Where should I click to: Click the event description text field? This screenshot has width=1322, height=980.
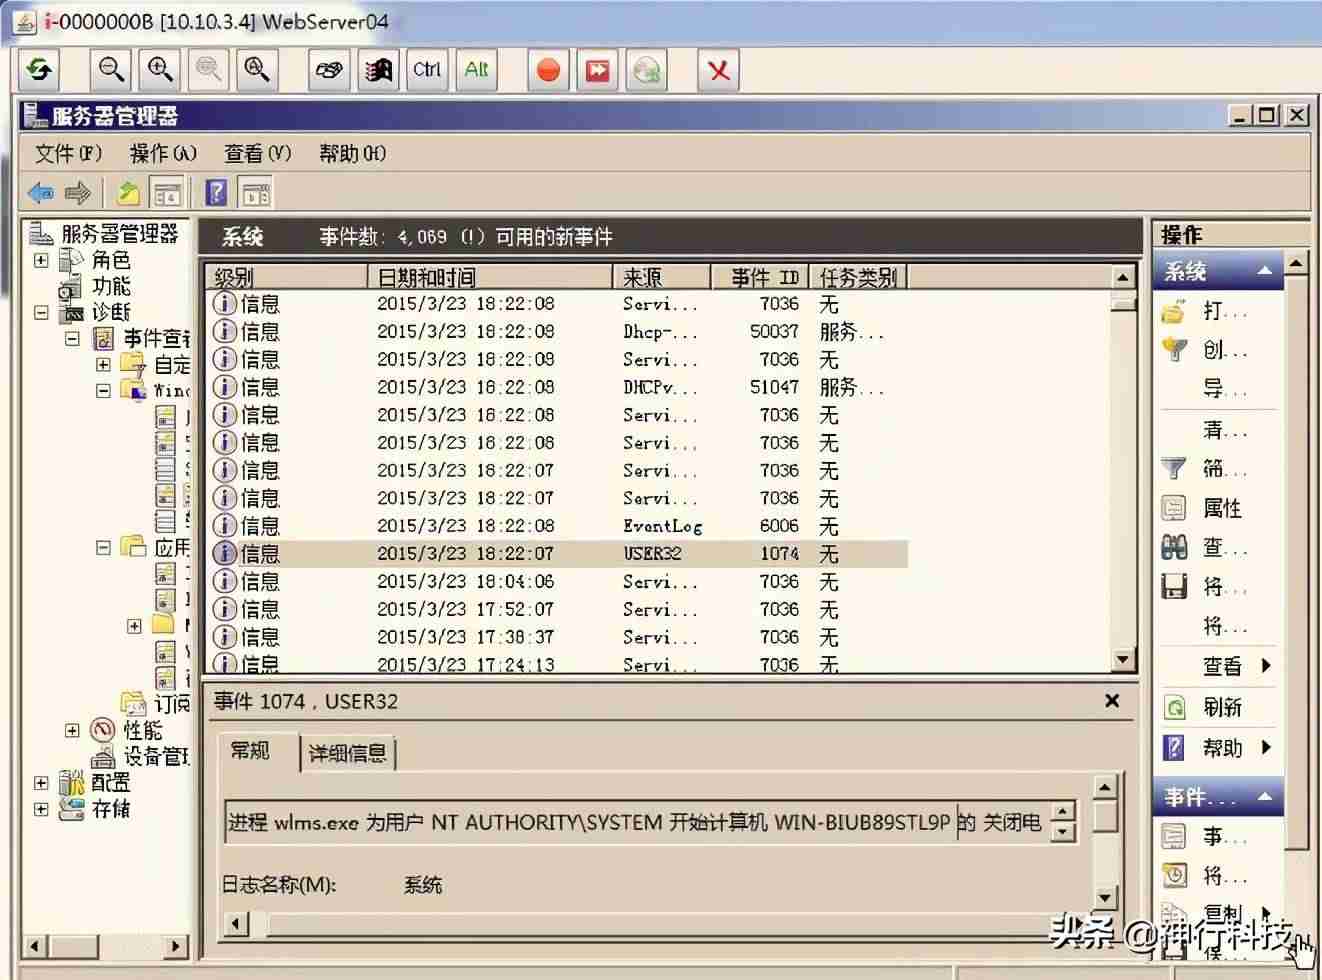click(x=638, y=822)
